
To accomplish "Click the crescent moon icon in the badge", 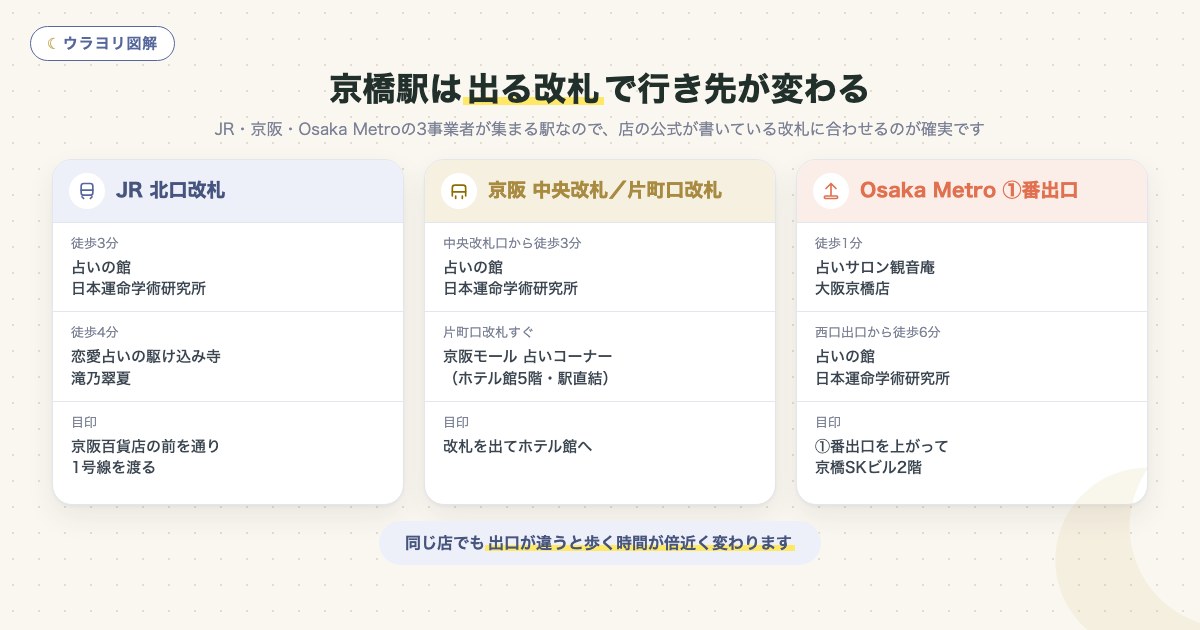I will (x=52, y=44).
